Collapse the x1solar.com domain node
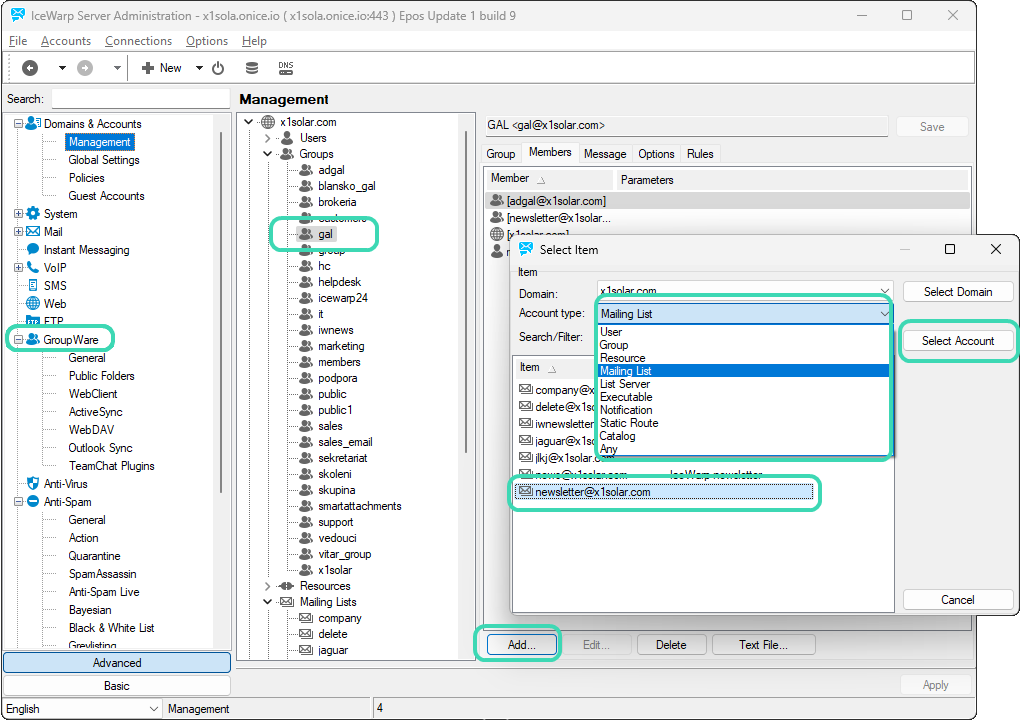This screenshot has height=720, width=1021. (249, 122)
